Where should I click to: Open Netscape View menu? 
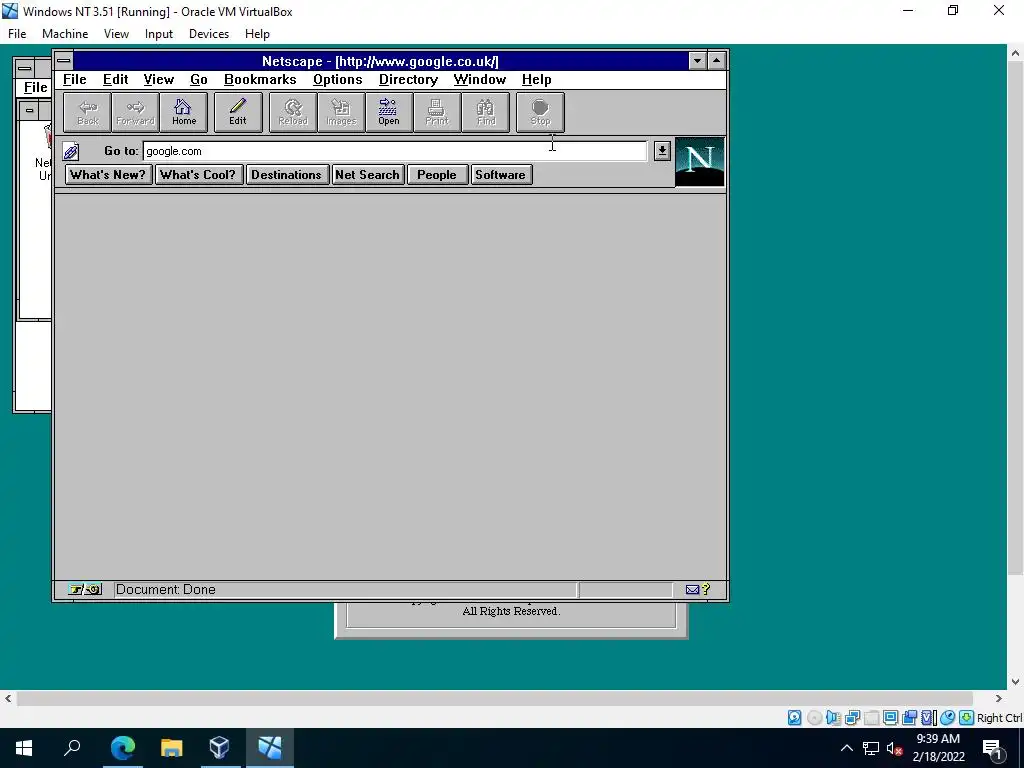(159, 80)
